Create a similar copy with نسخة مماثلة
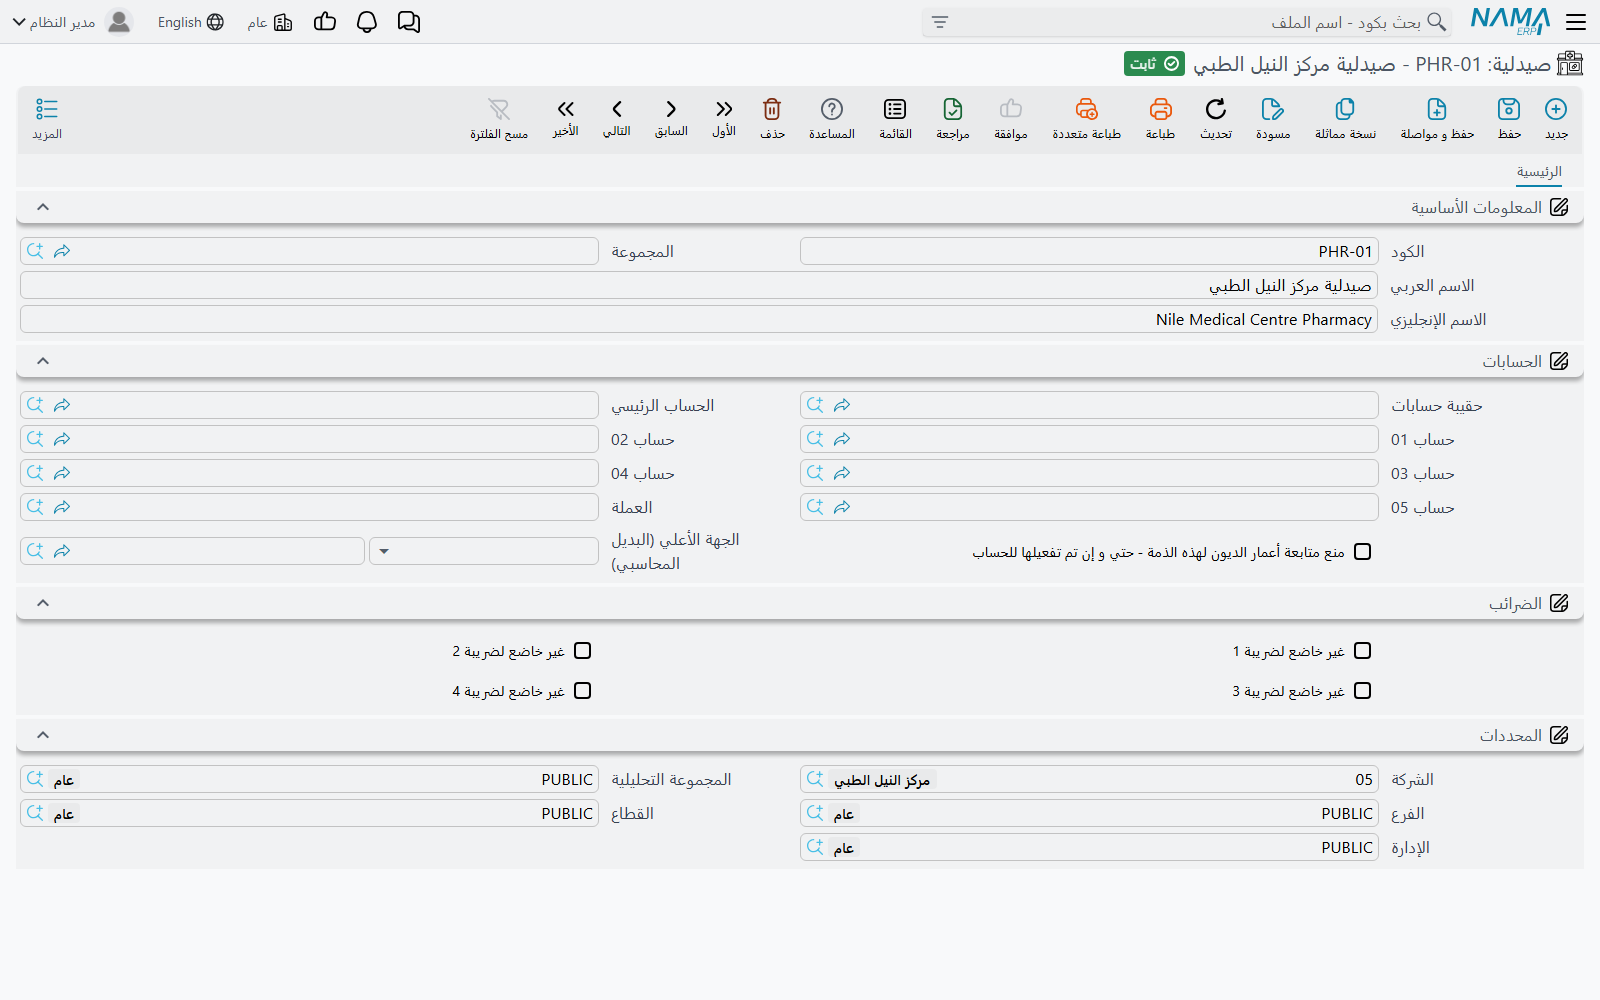Viewport: 1600px width, 1000px height. point(1345,109)
